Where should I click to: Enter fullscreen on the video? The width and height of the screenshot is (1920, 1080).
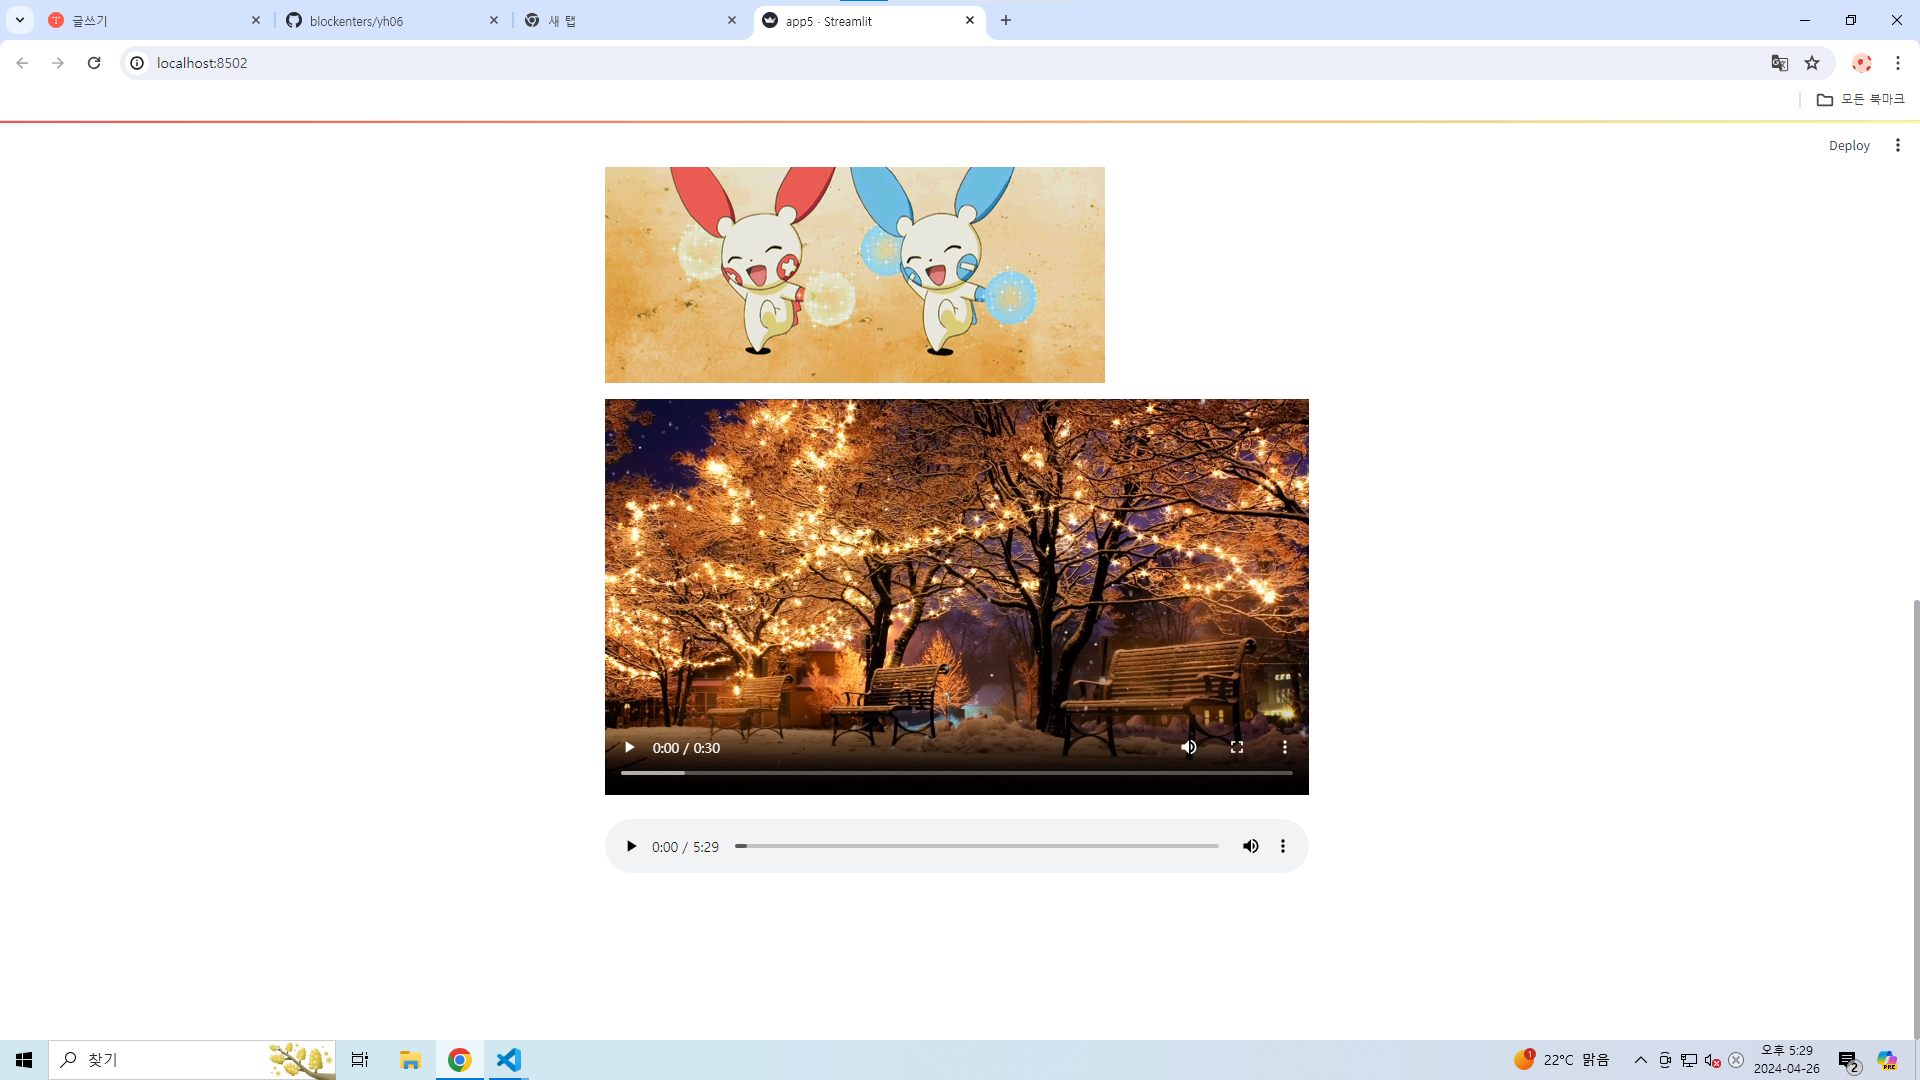(x=1236, y=747)
